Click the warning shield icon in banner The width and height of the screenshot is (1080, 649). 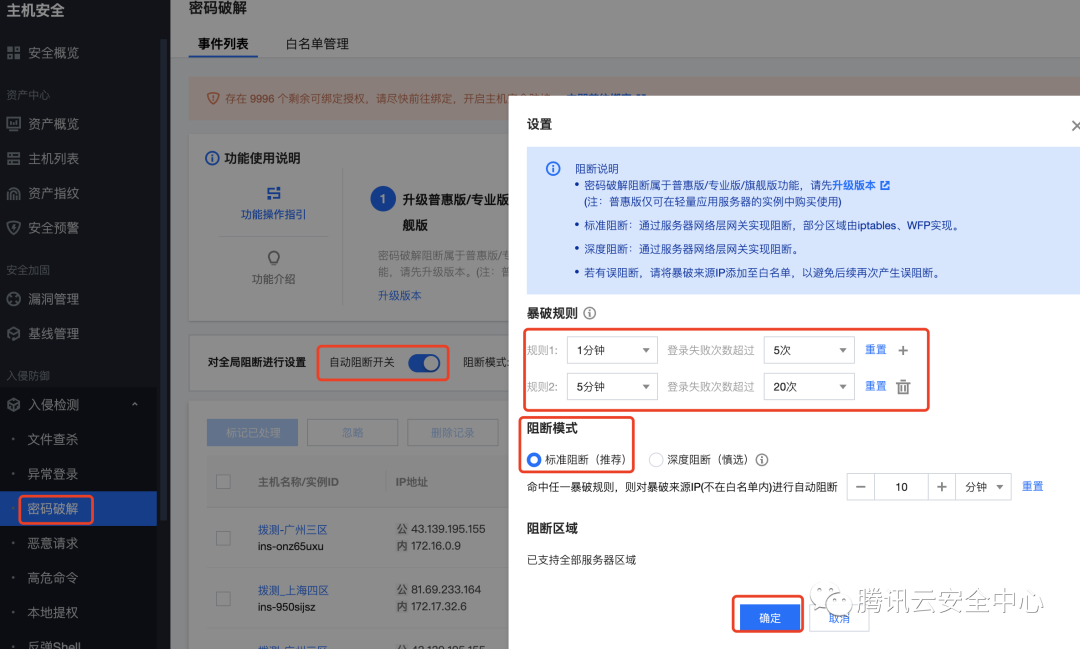214,99
